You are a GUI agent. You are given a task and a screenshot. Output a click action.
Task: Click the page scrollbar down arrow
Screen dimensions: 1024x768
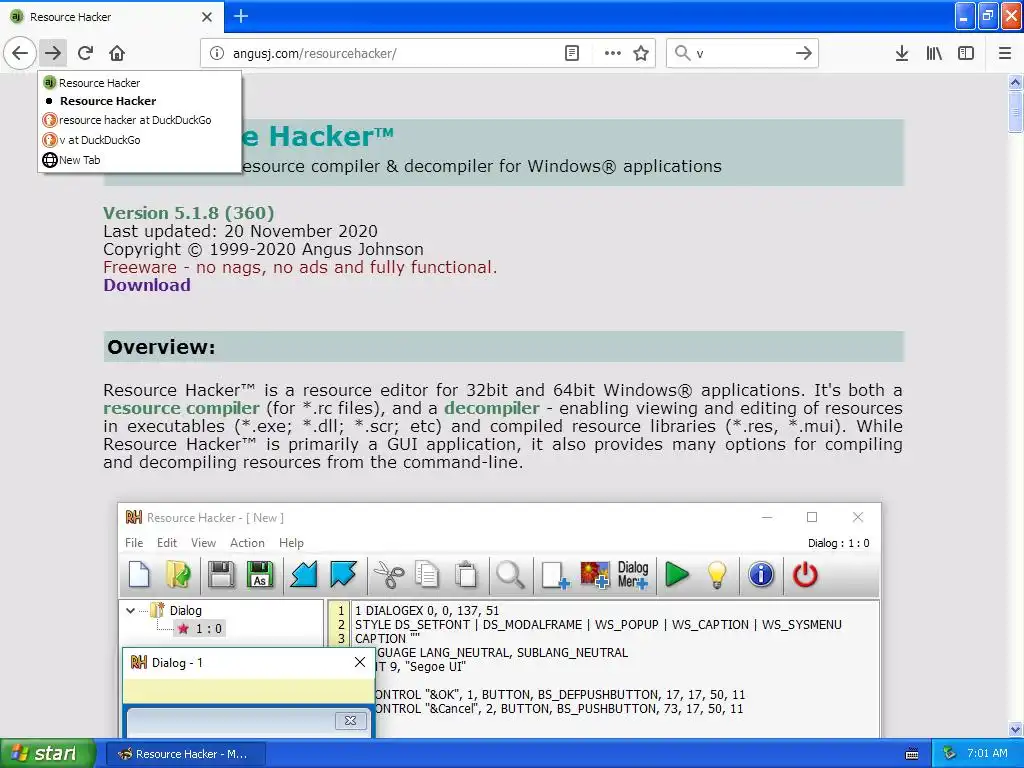1015,729
